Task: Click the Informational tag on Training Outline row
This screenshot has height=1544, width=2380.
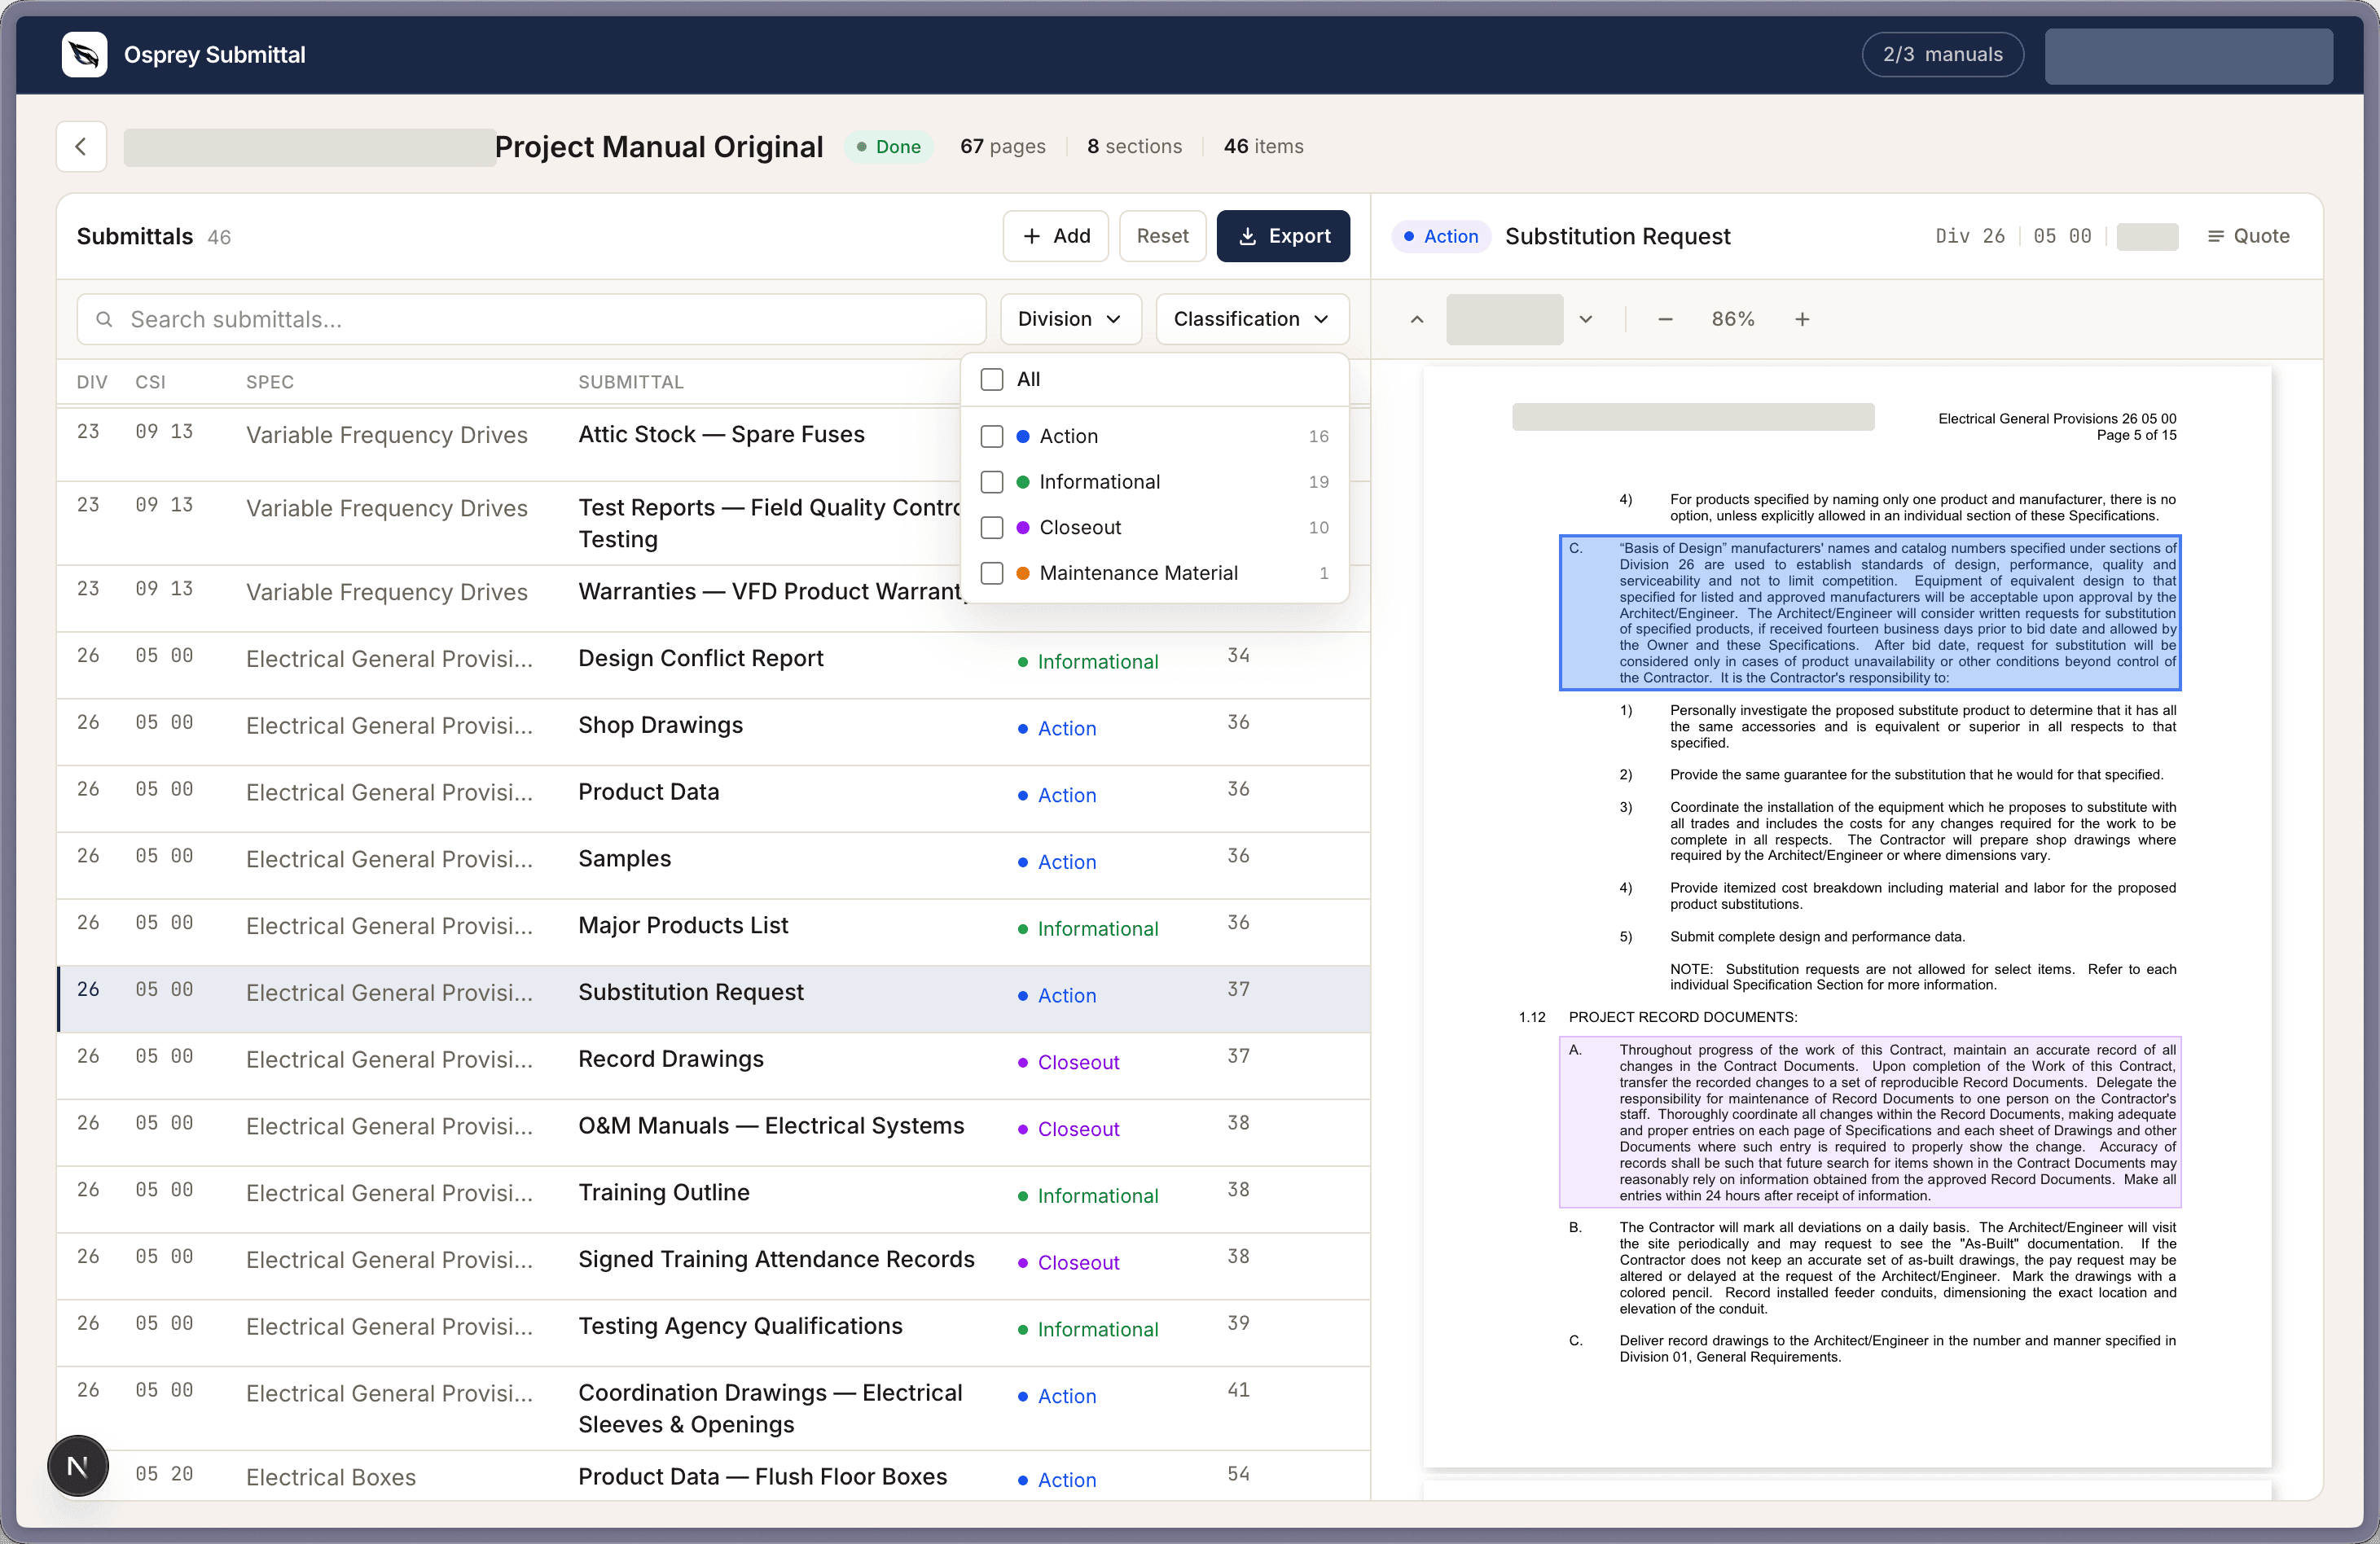Action: pyautogui.click(x=1088, y=1196)
